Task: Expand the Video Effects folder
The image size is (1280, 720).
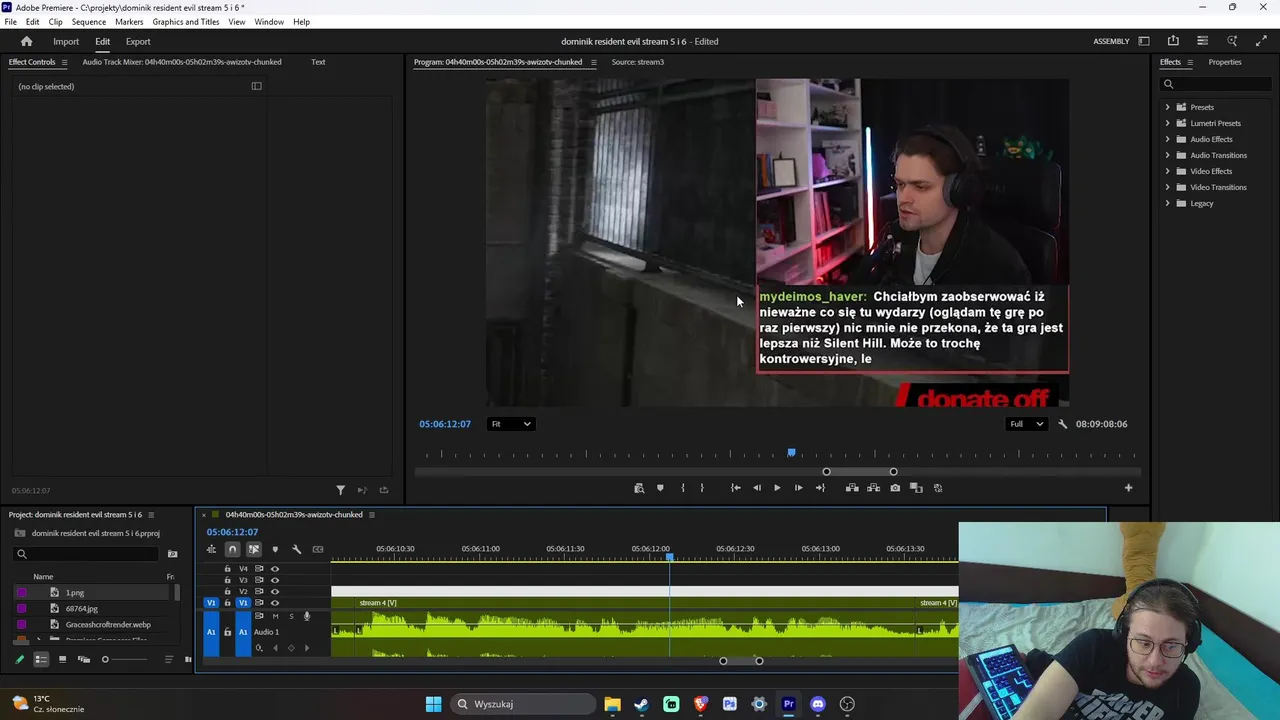Action: 1167,171
